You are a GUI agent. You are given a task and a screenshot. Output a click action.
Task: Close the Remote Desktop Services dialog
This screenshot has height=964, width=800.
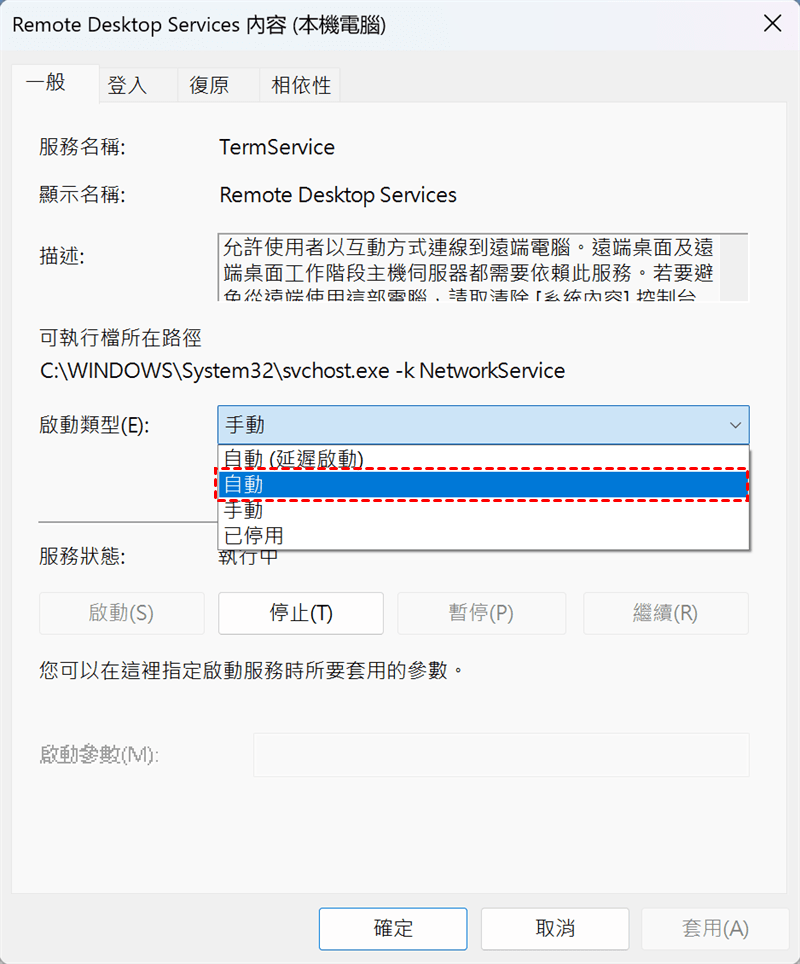tap(772, 26)
